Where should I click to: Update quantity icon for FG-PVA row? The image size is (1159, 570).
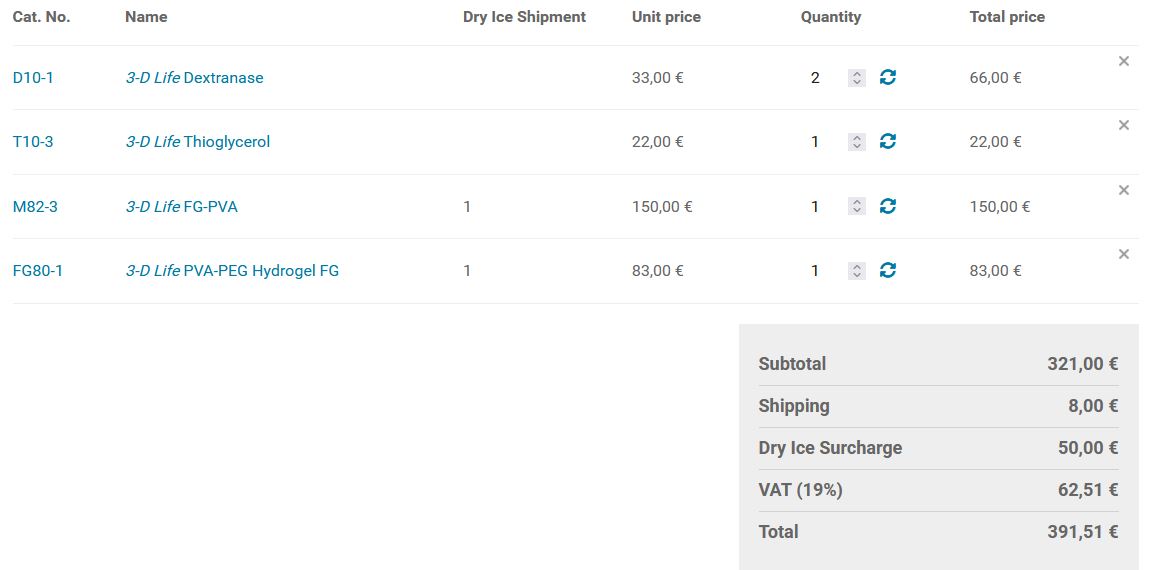[x=887, y=206]
